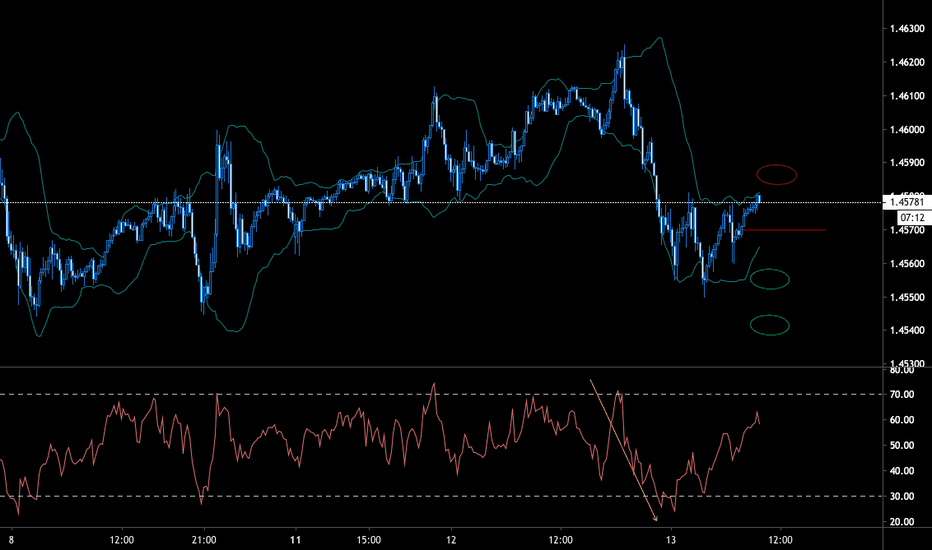Click the 30.00 RSI scale label
The height and width of the screenshot is (550, 932).
click(902, 496)
